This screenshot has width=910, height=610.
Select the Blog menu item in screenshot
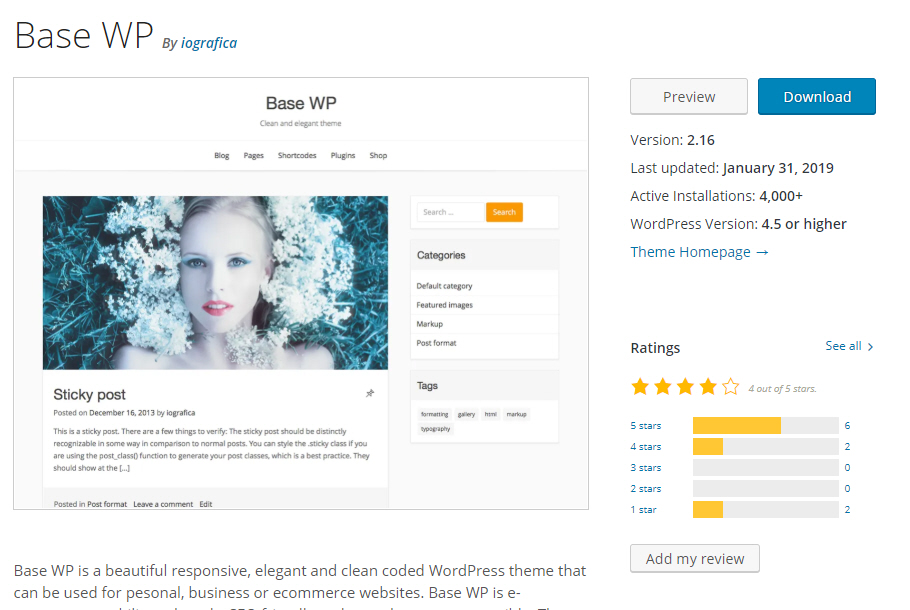222,156
